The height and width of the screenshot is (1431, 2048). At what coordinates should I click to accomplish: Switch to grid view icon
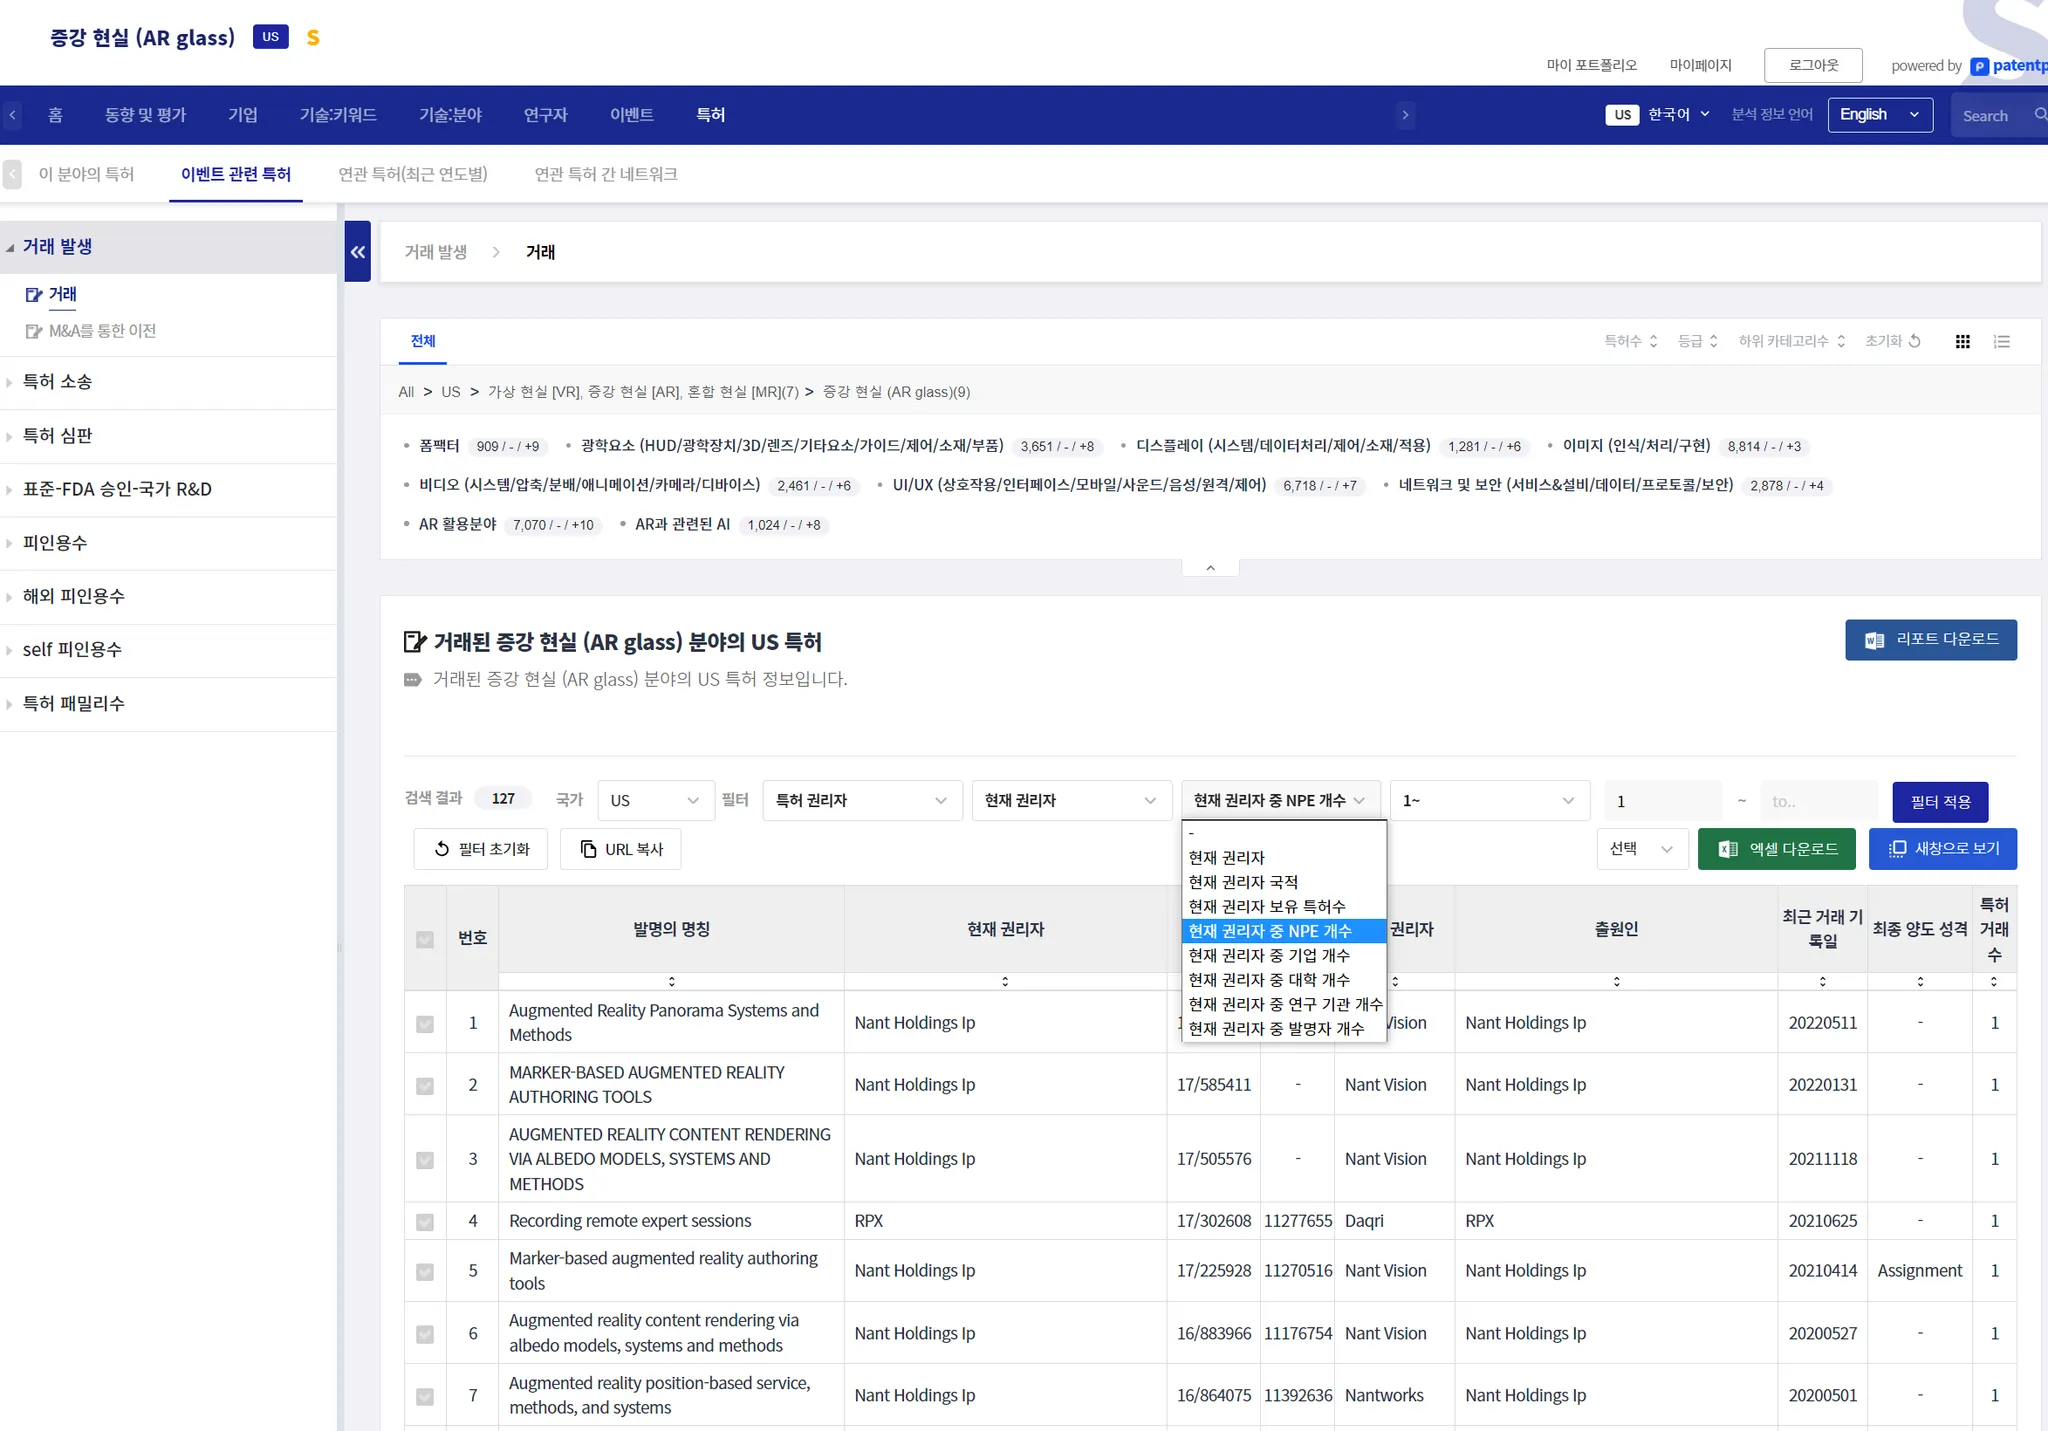click(x=1962, y=342)
